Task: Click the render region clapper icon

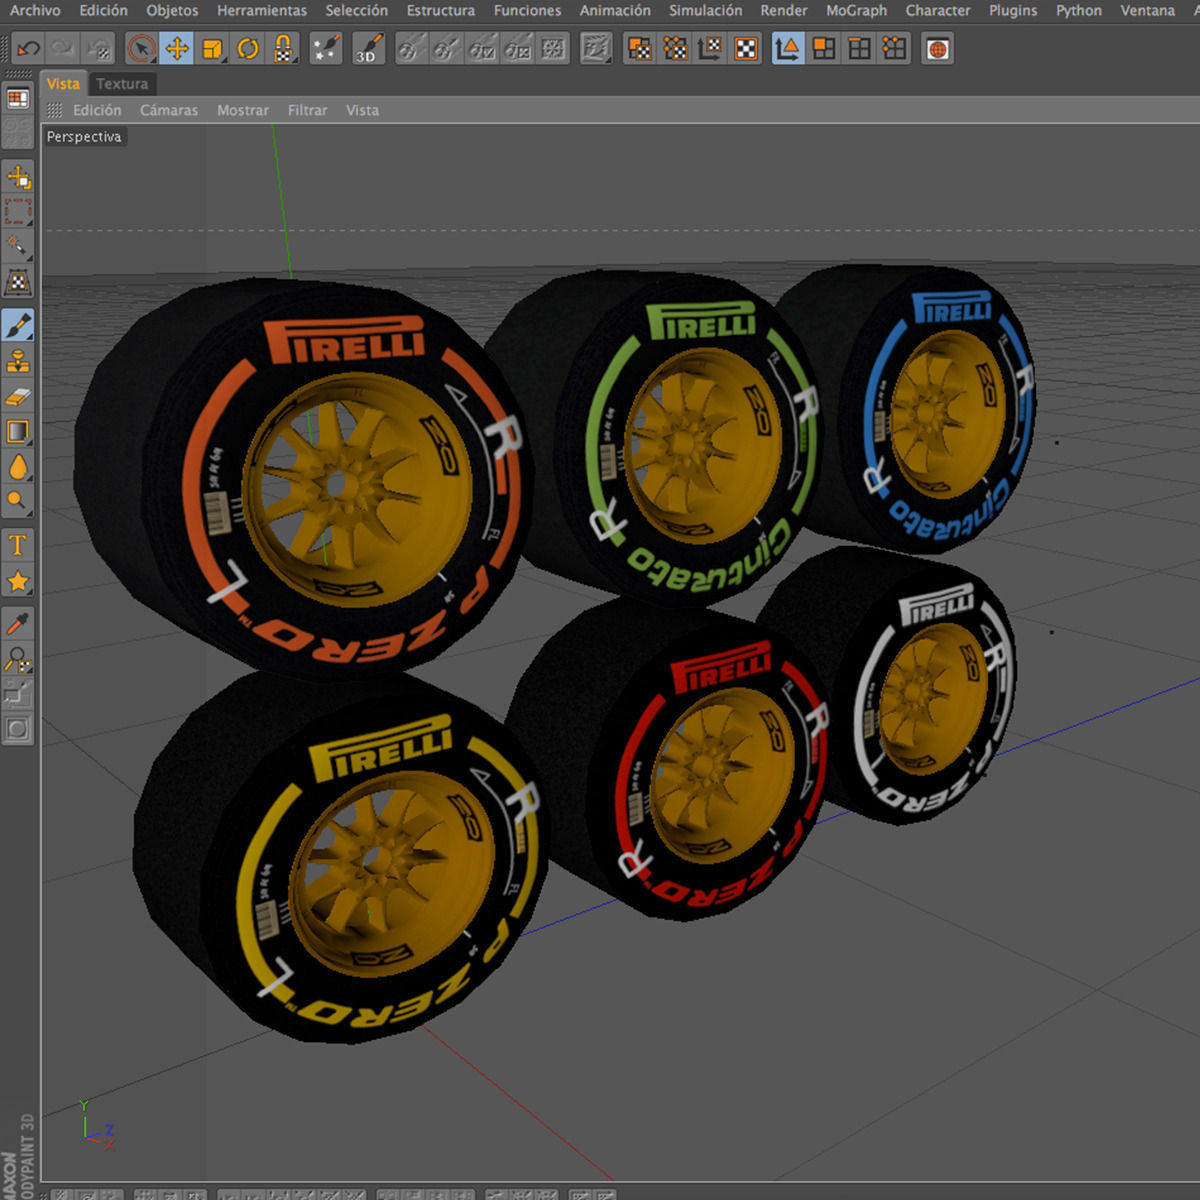Action: [596, 48]
